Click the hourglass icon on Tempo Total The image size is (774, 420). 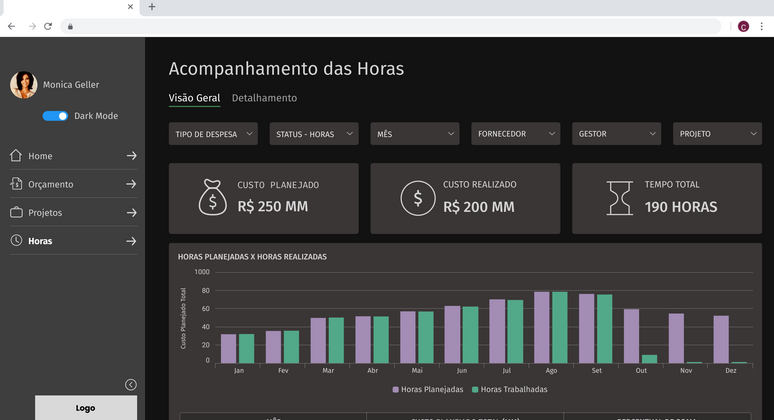[619, 198]
